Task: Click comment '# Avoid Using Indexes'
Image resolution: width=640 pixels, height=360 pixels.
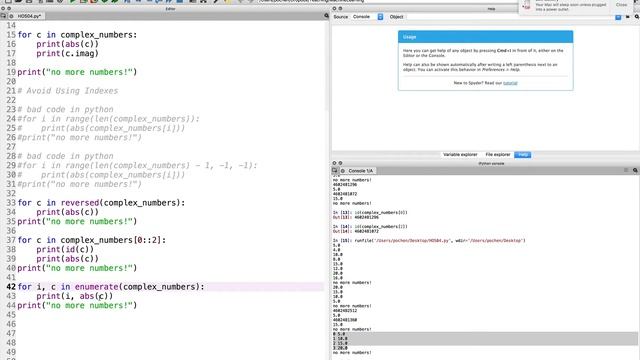Action: [x=68, y=91]
